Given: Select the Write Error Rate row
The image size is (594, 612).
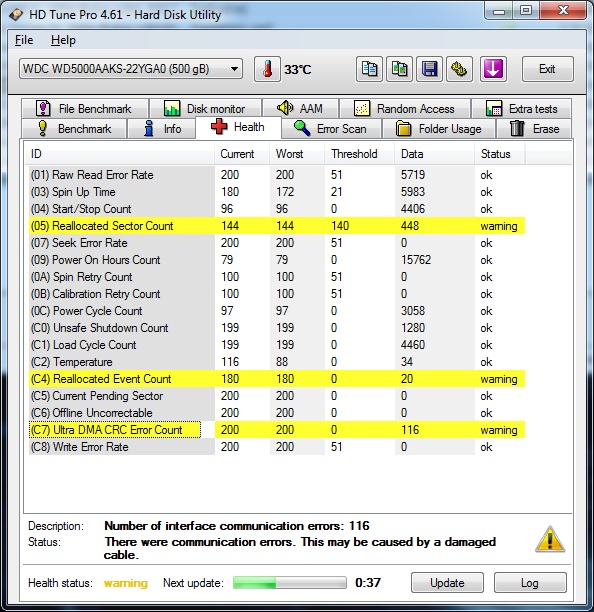Looking at the screenshot, I should click(277, 447).
